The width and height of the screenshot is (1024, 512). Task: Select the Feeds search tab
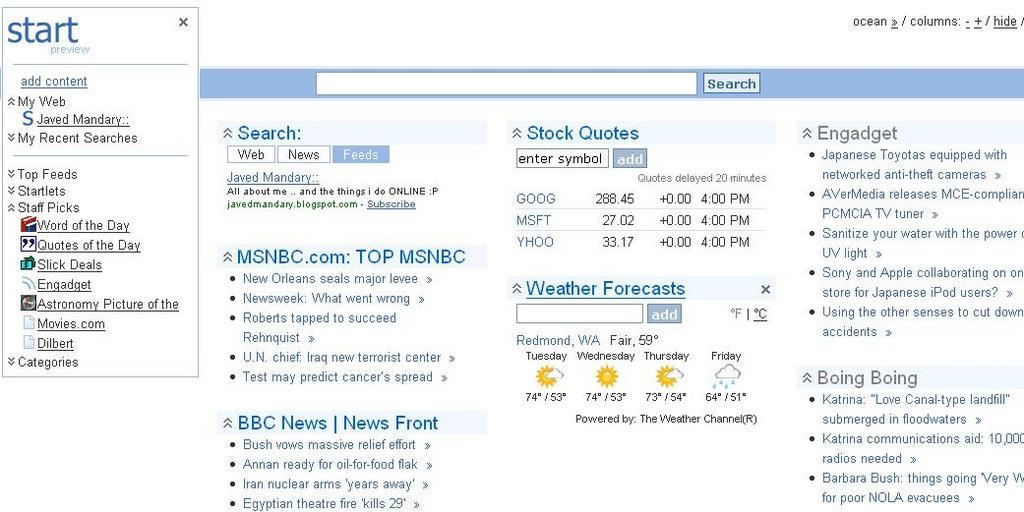click(x=360, y=155)
